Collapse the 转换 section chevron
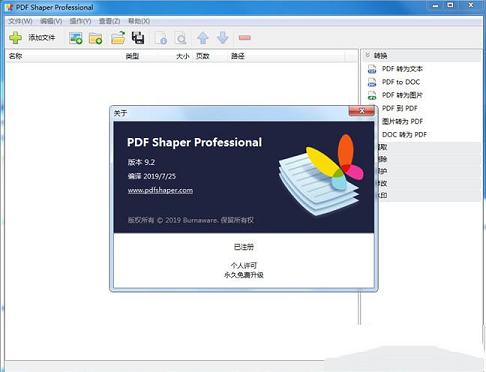The image size is (486, 372). (368, 55)
